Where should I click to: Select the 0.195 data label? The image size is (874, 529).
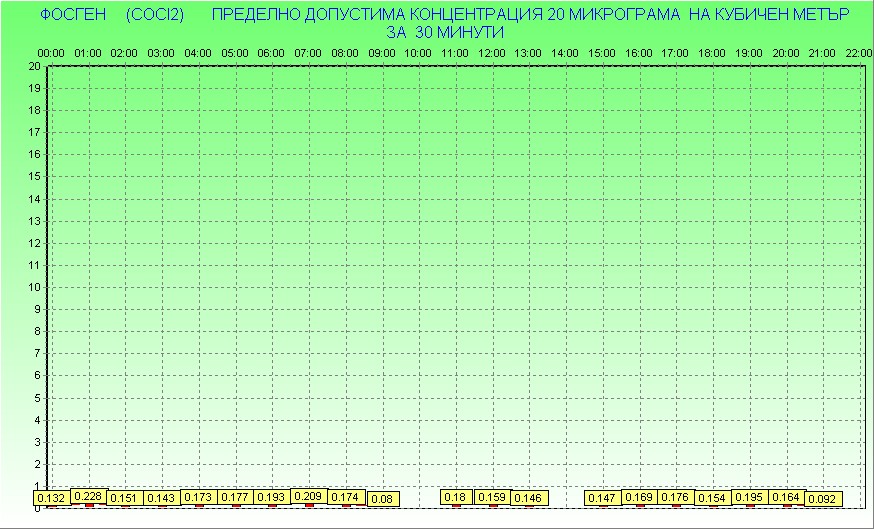pyautogui.click(x=750, y=497)
